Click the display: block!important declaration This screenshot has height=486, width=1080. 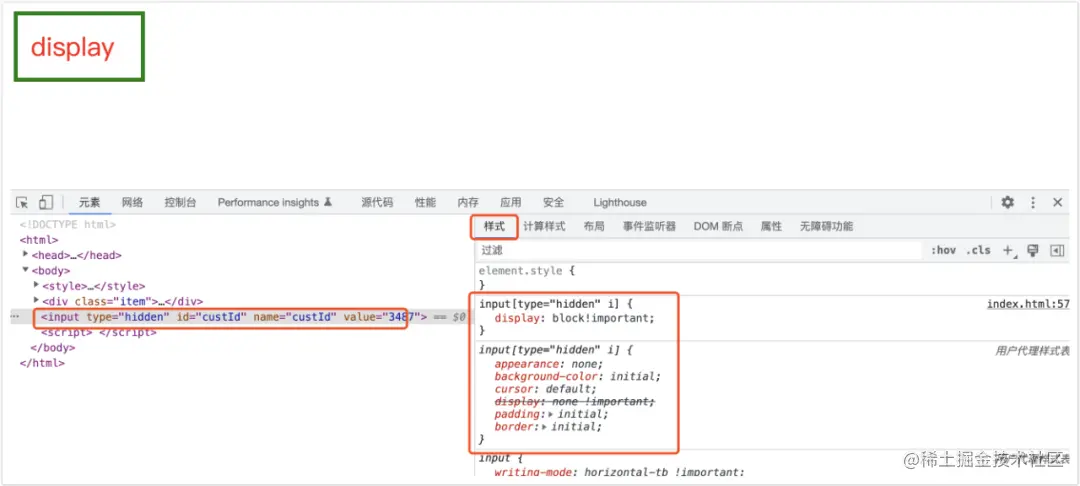click(574, 318)
